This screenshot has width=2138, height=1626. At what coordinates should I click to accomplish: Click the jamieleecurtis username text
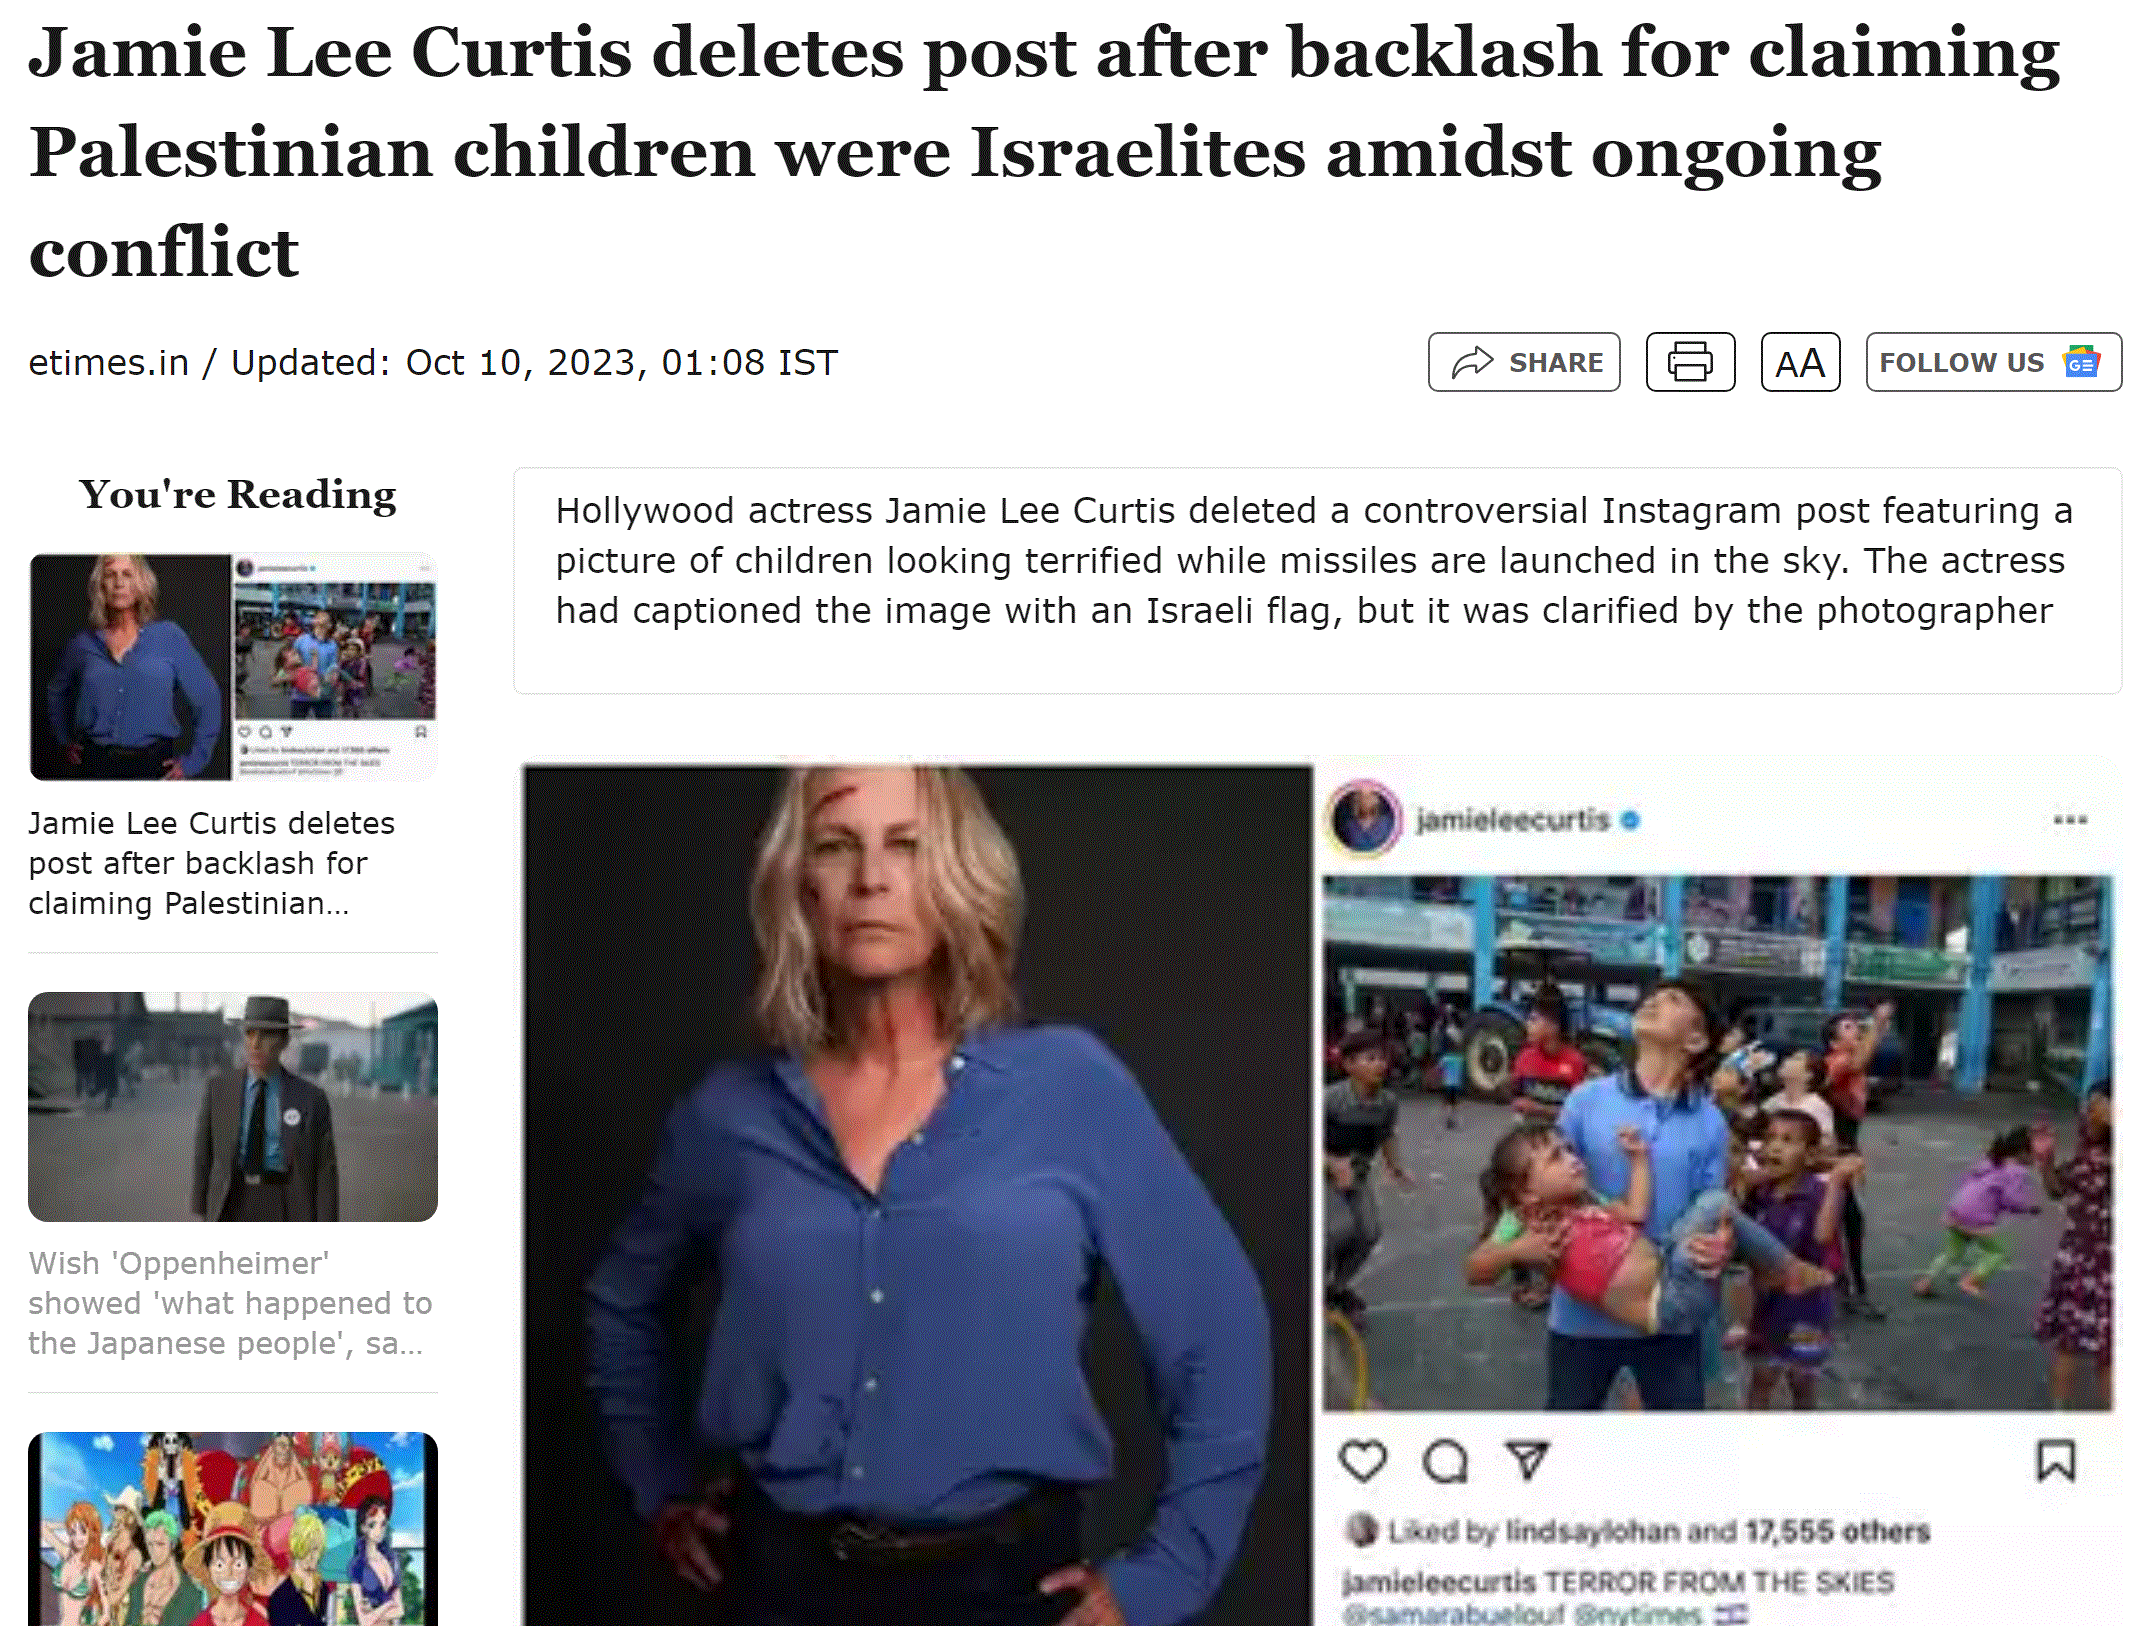1513,820
